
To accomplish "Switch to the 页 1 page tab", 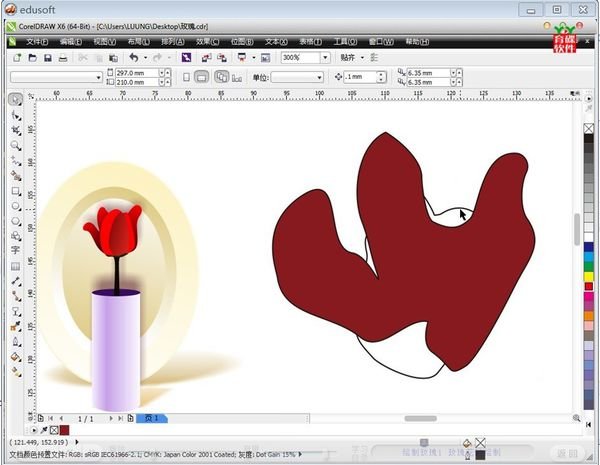I will [x=151, y=418].
